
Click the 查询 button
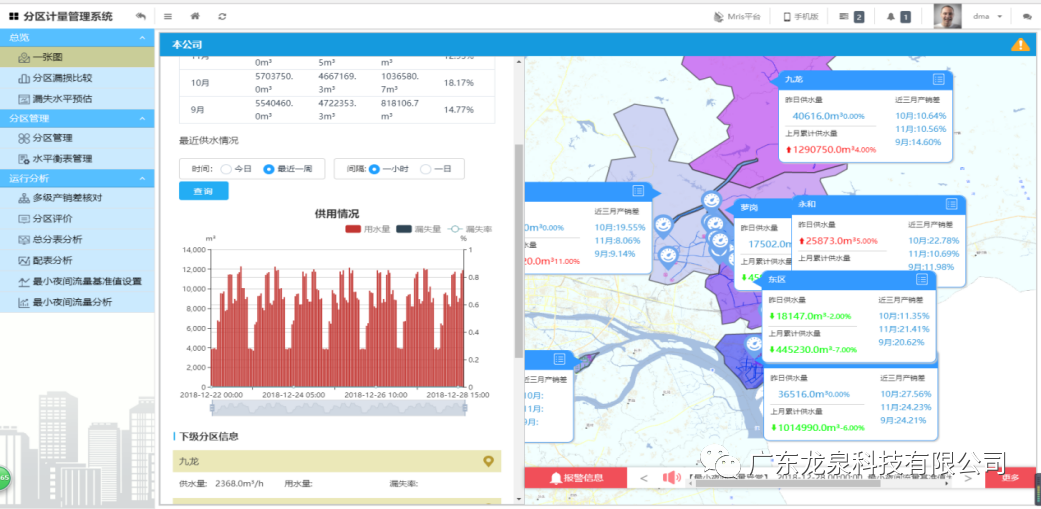[x=203, y=191]
